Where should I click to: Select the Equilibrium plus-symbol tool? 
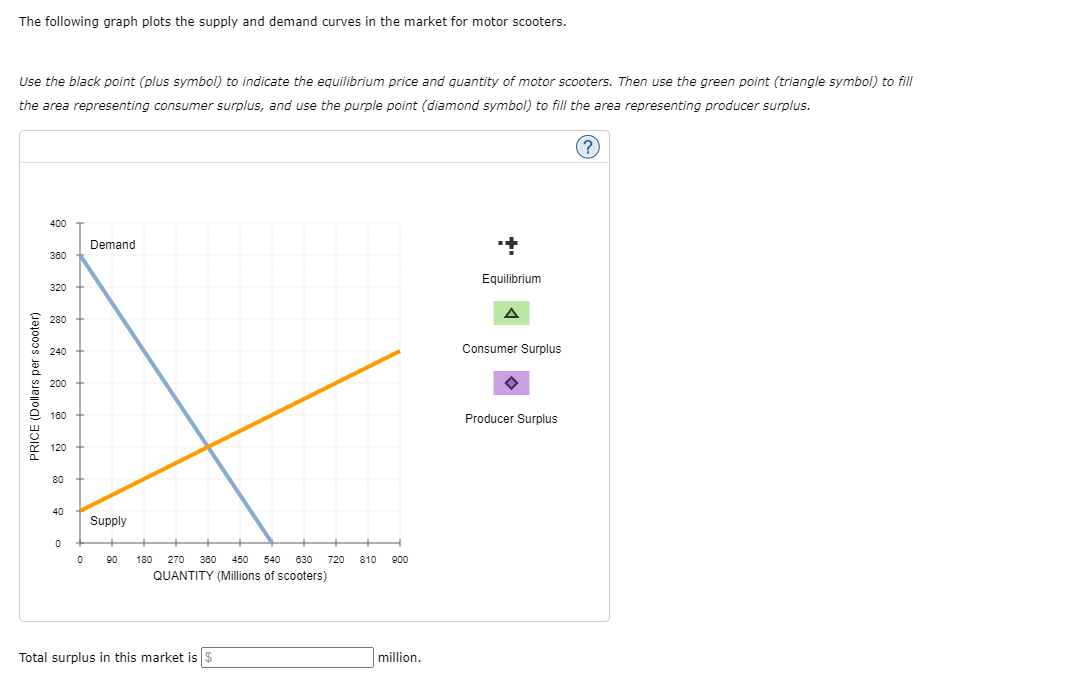pos(511,244)
